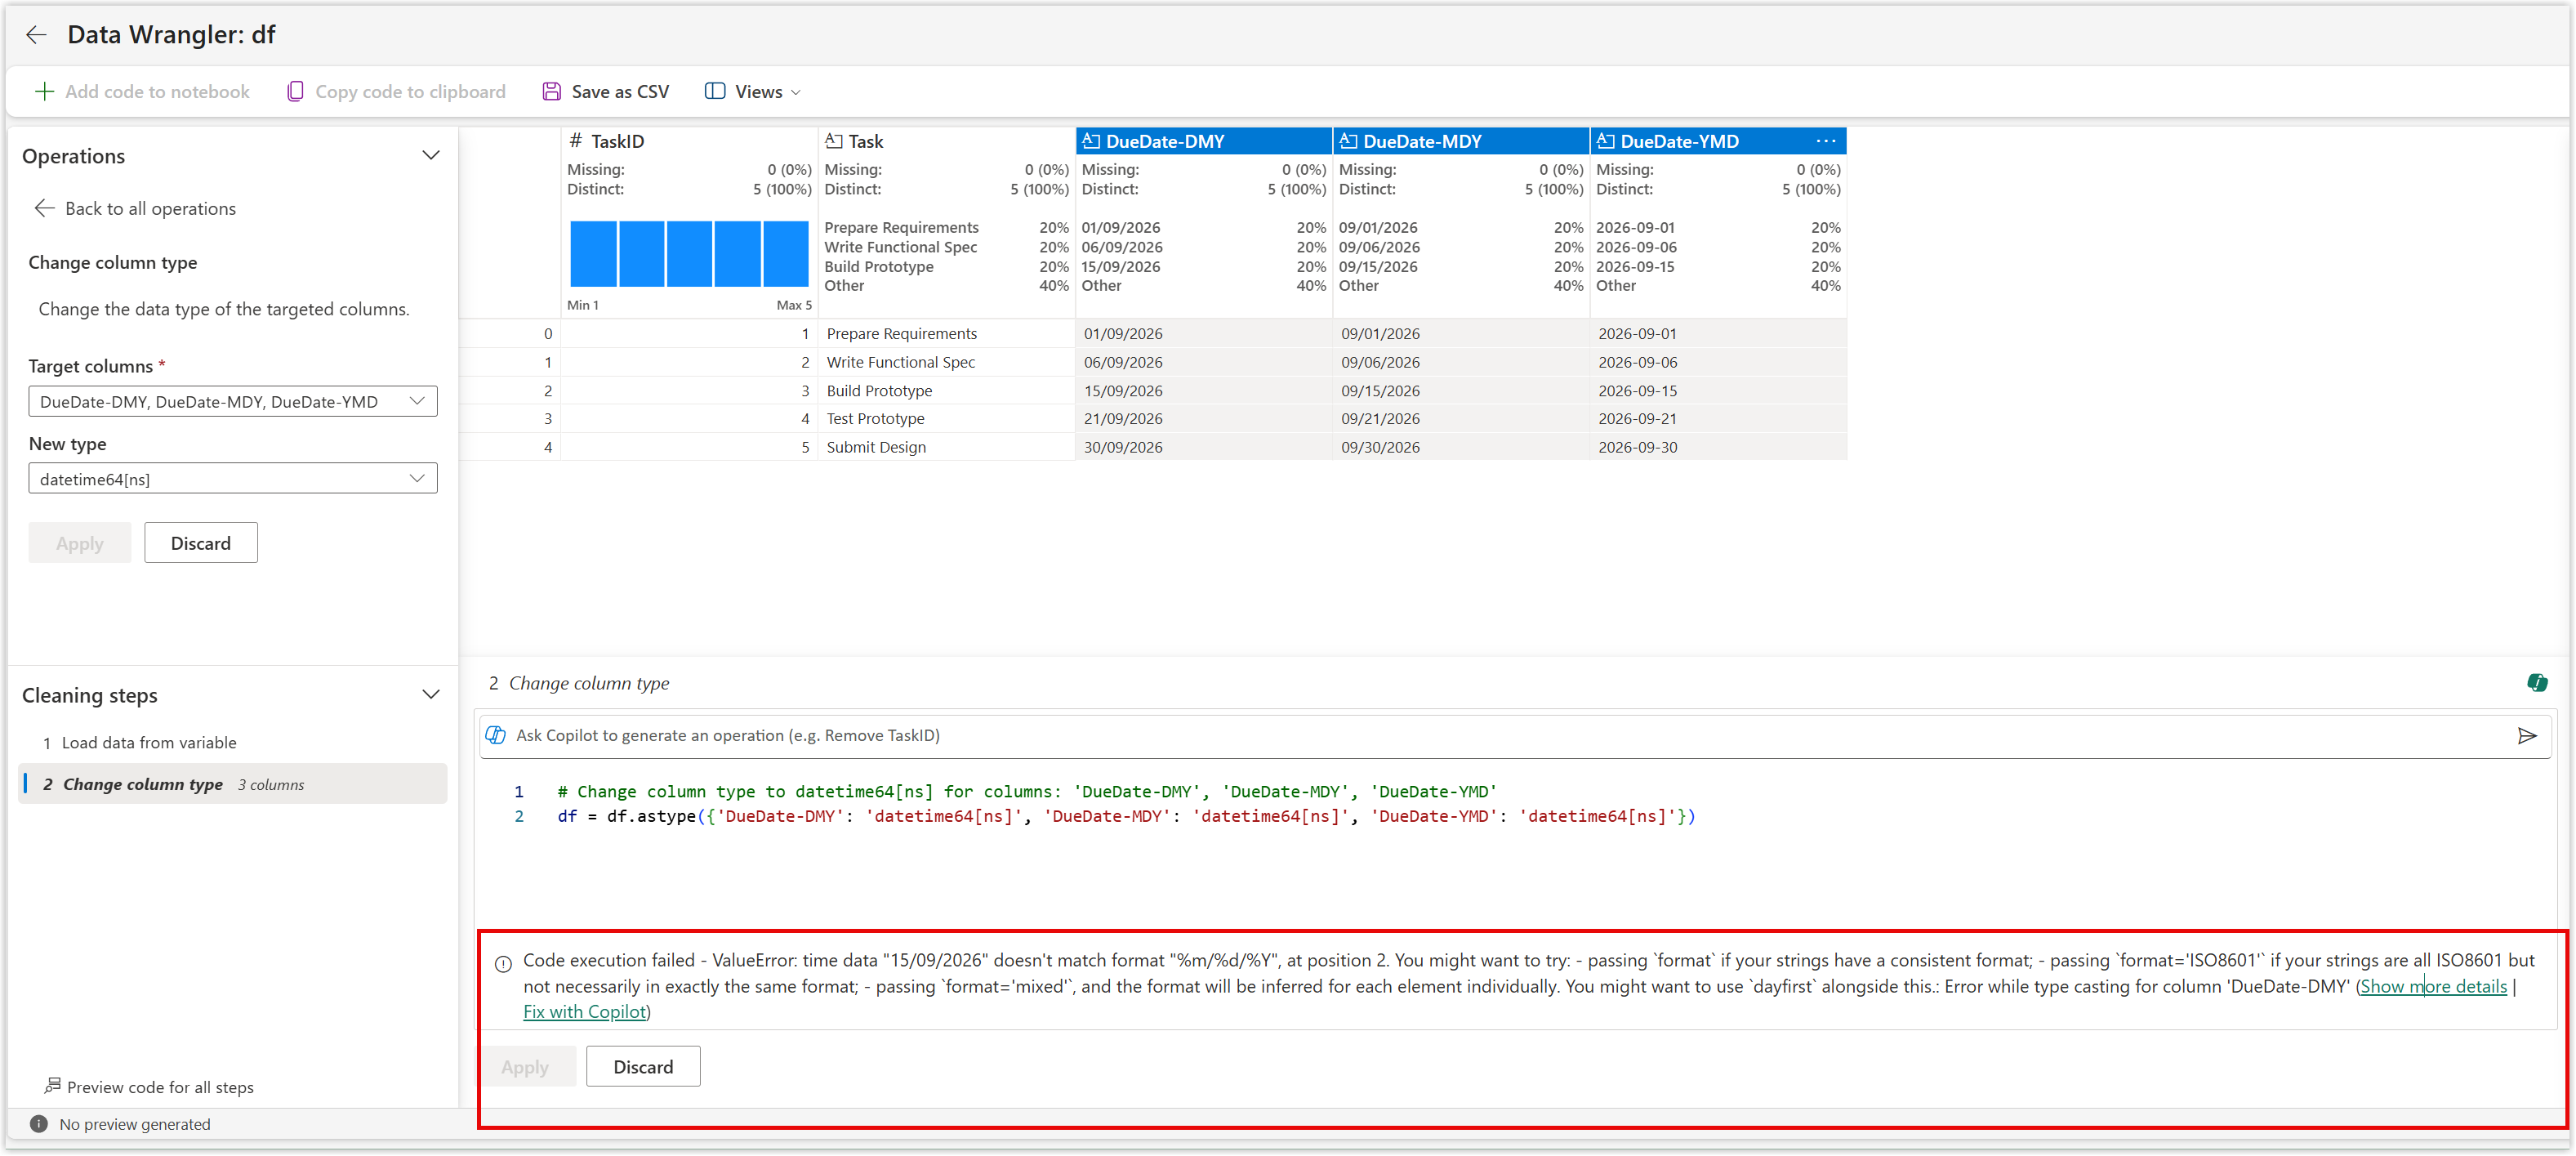Screen dimensions: 2576x1156
Task: Click the Task column string type icon
Action: point(834,141)
